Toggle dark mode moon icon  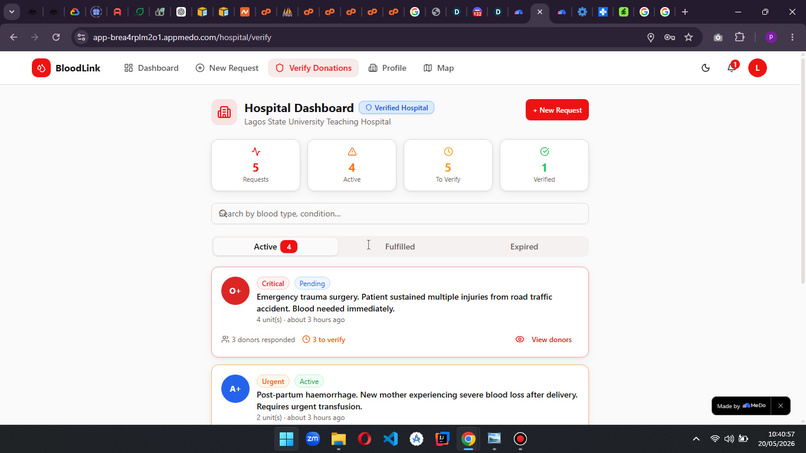tap(705, 68)
